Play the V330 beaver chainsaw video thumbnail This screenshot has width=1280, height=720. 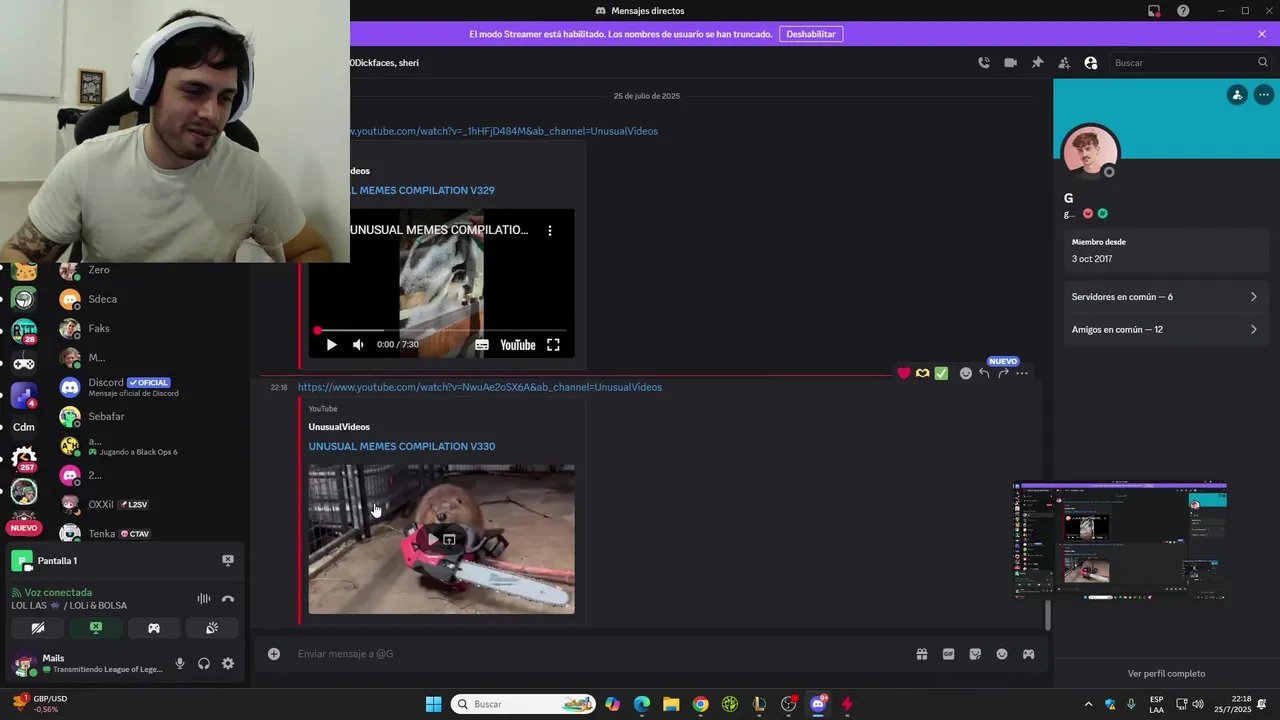click(x=432, y=540)
